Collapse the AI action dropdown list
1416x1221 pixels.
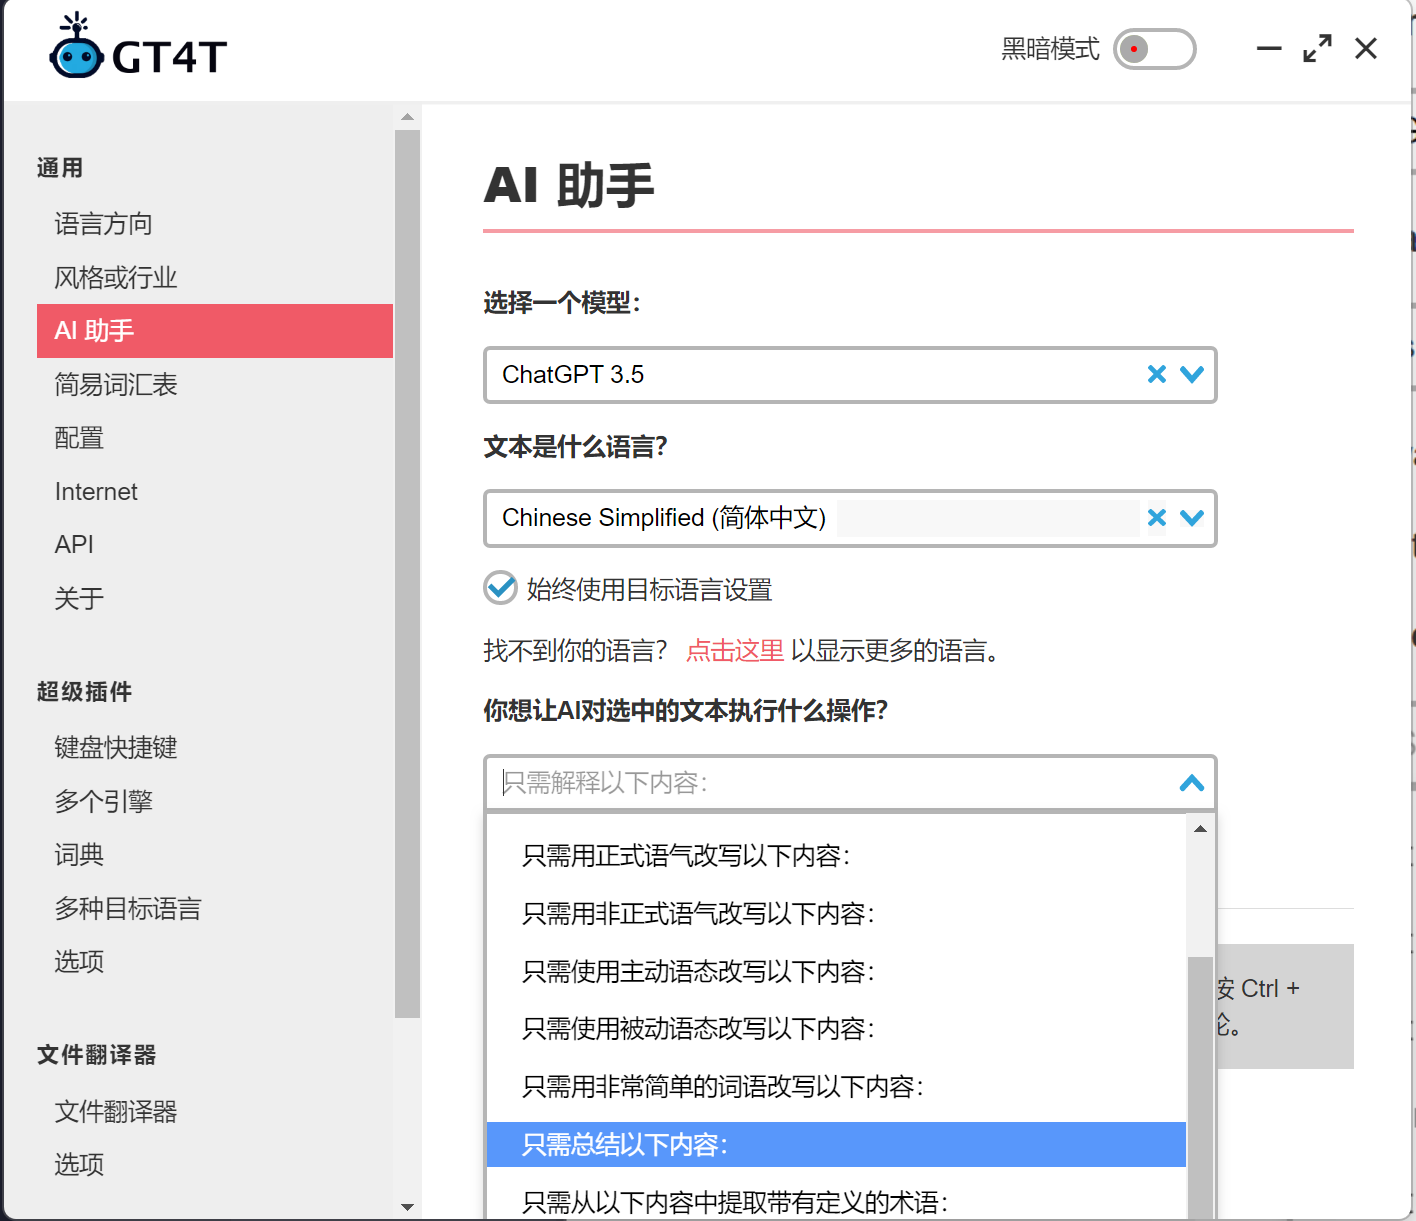click(x=1191, y=784)
